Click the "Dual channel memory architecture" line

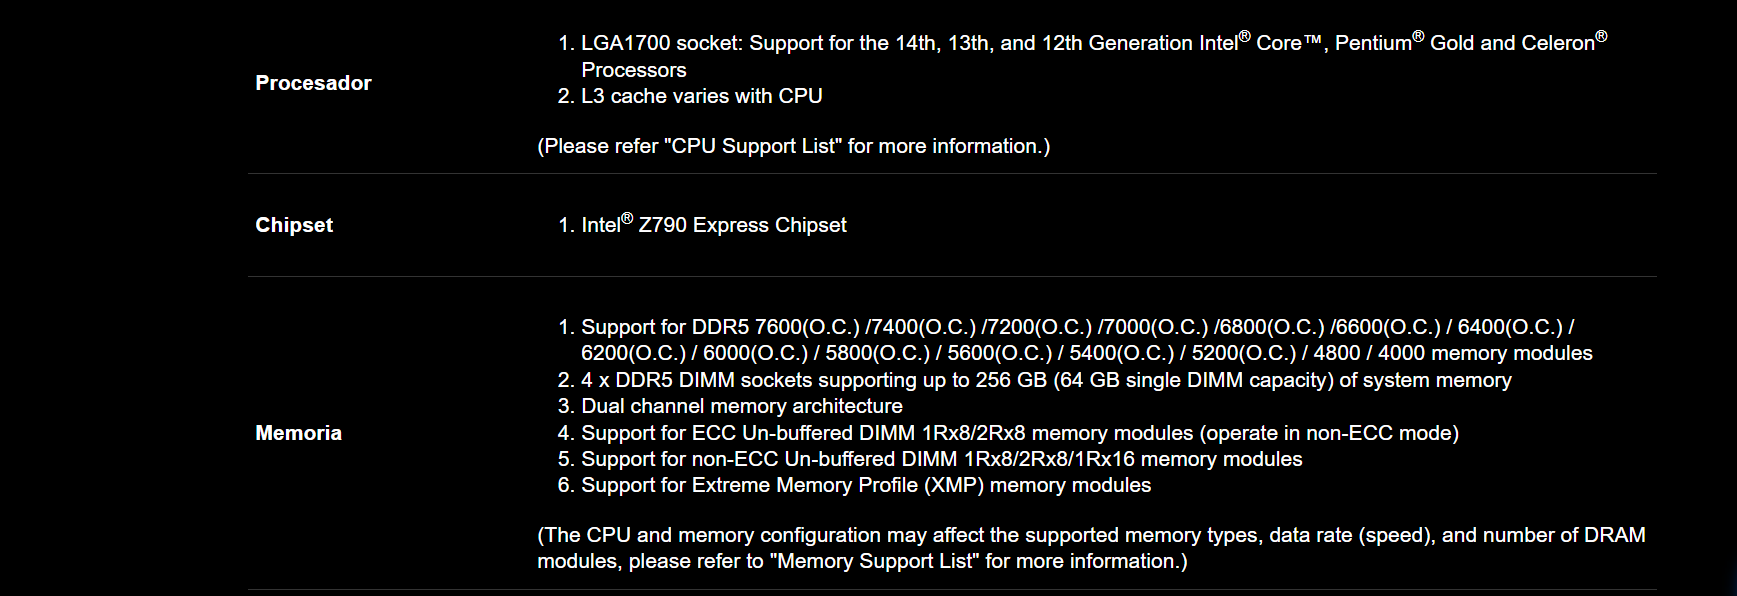point(741,406)
